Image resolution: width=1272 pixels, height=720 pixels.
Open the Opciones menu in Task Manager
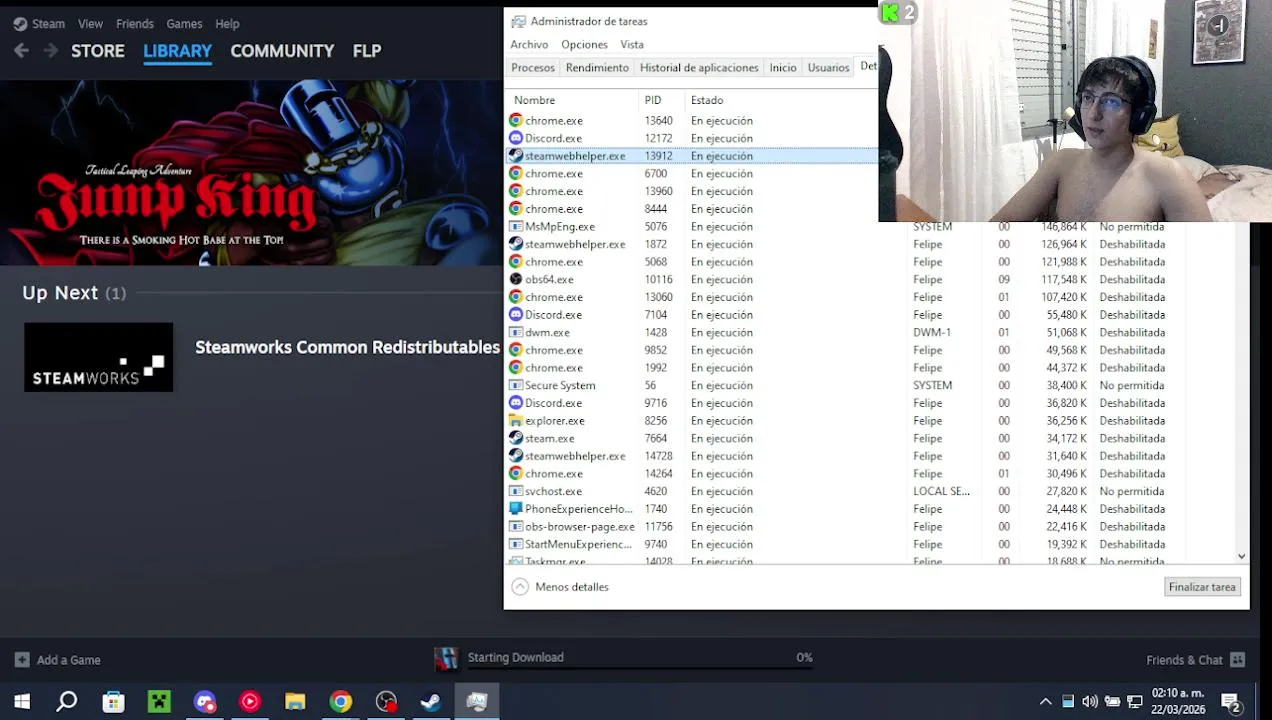pyautogui.click(x=584, y=44)
